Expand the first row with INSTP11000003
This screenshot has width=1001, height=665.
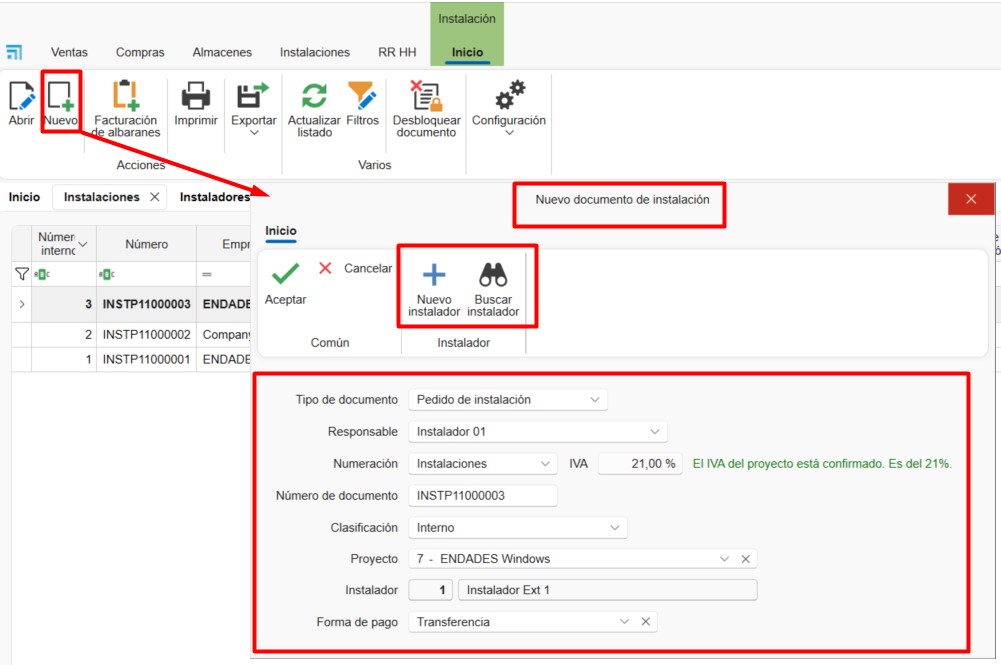[21, 304]
